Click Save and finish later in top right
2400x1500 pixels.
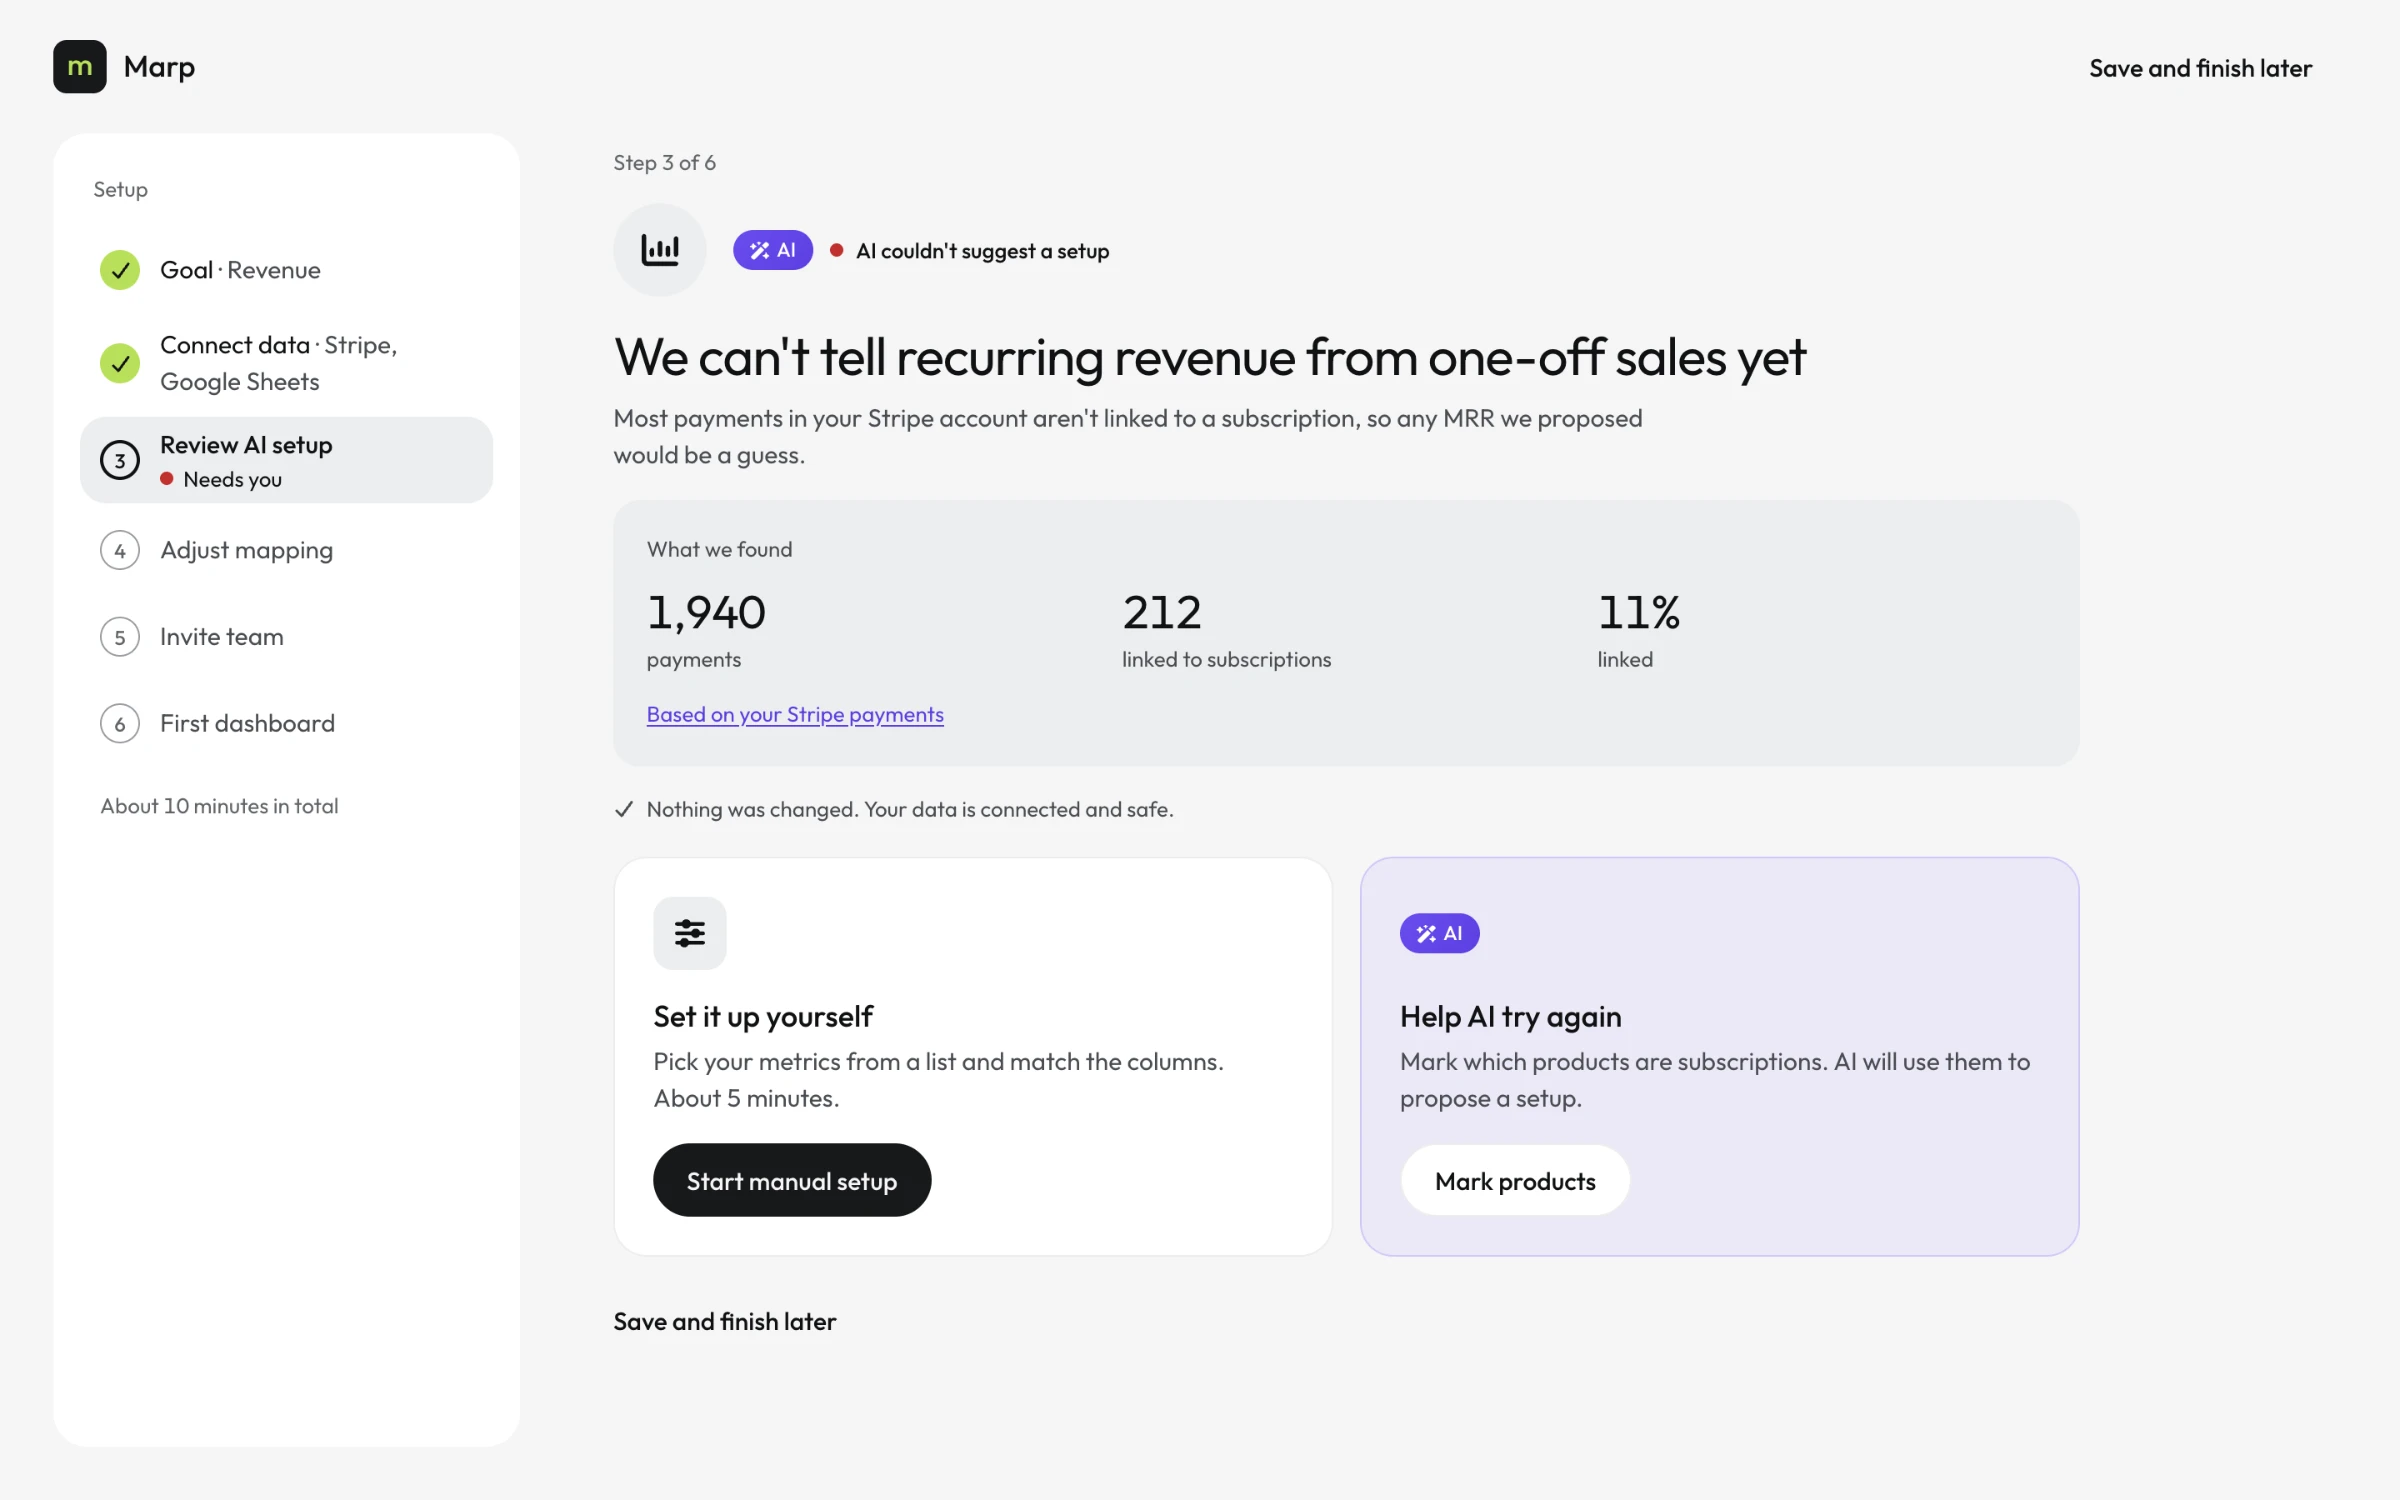[2200, 68]
